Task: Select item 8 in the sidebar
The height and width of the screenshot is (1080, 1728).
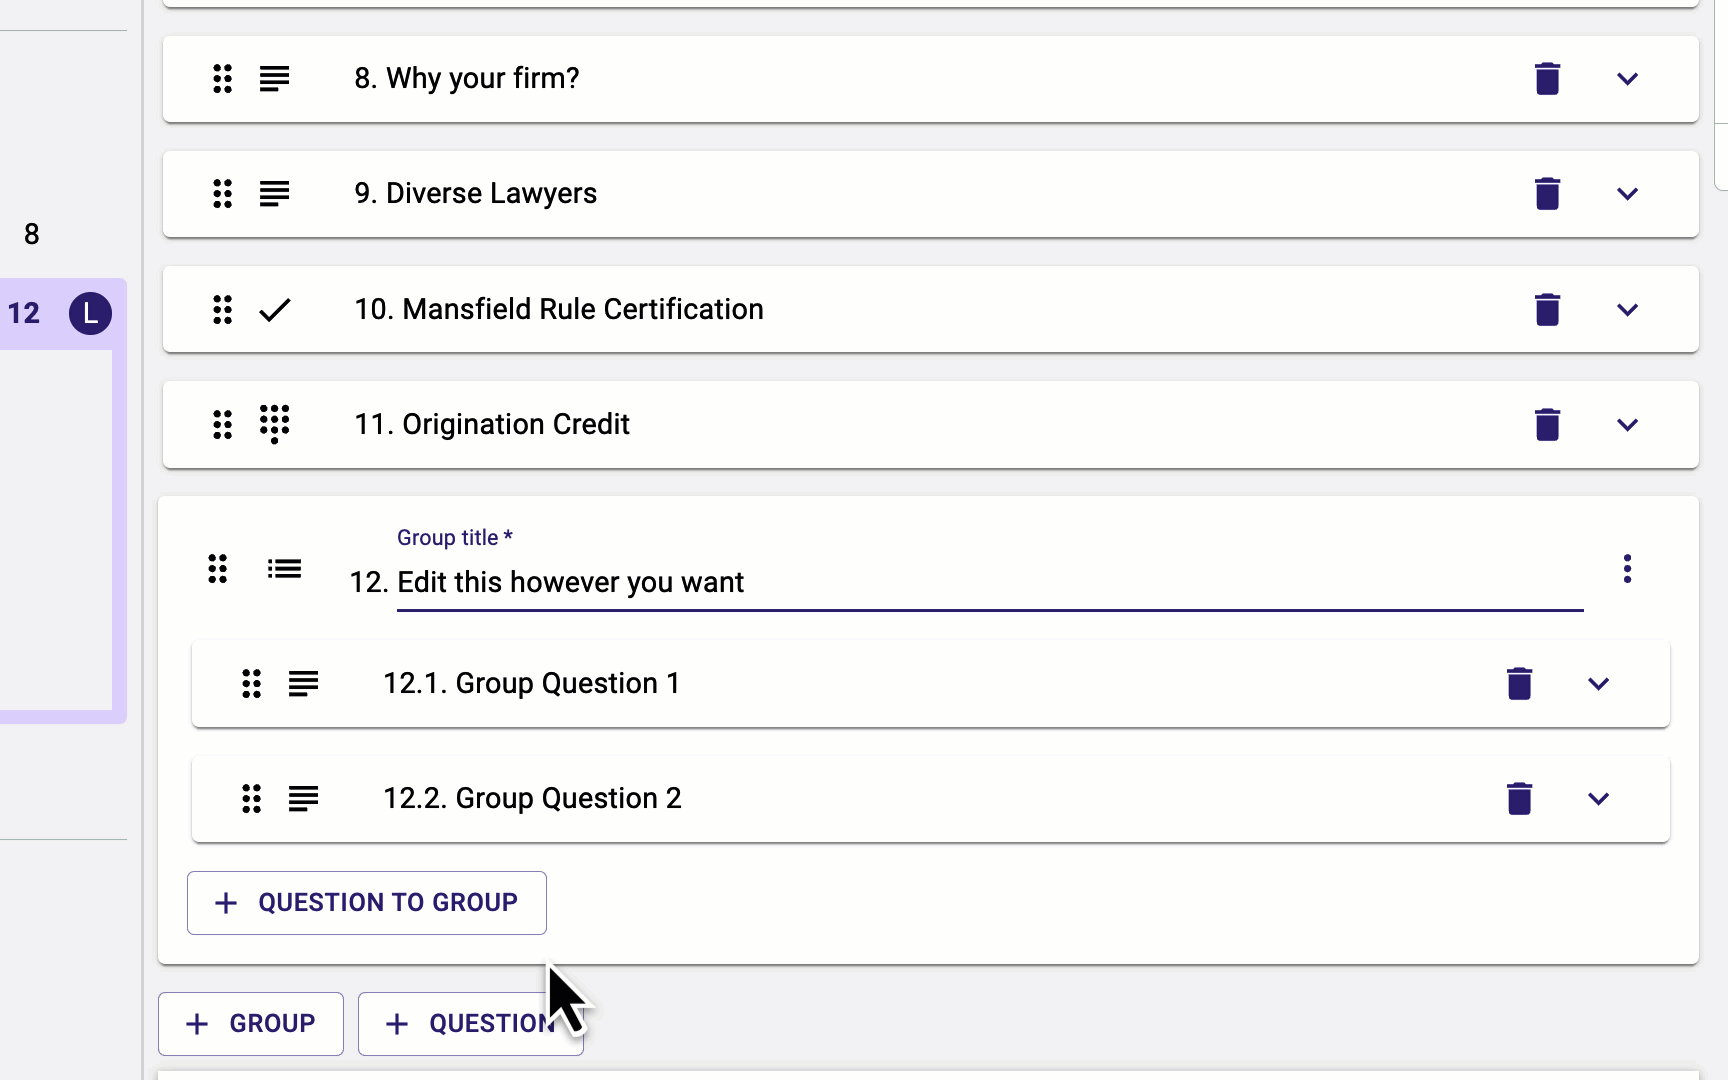Action: point(32,234)
